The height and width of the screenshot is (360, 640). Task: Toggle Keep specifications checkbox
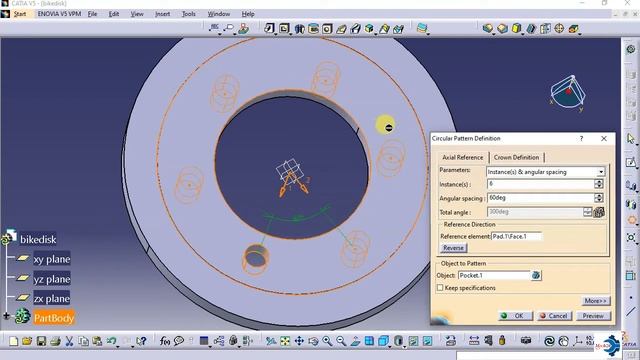440,288
